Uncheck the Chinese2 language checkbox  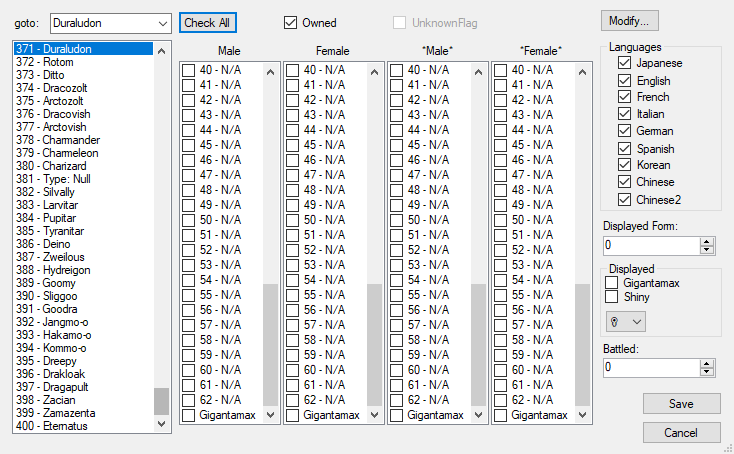click(x=624, y=199)
